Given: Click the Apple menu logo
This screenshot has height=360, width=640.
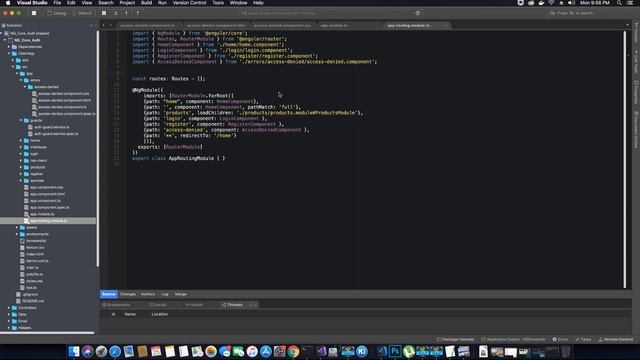Looking at the screenshot, I should 8,3.
